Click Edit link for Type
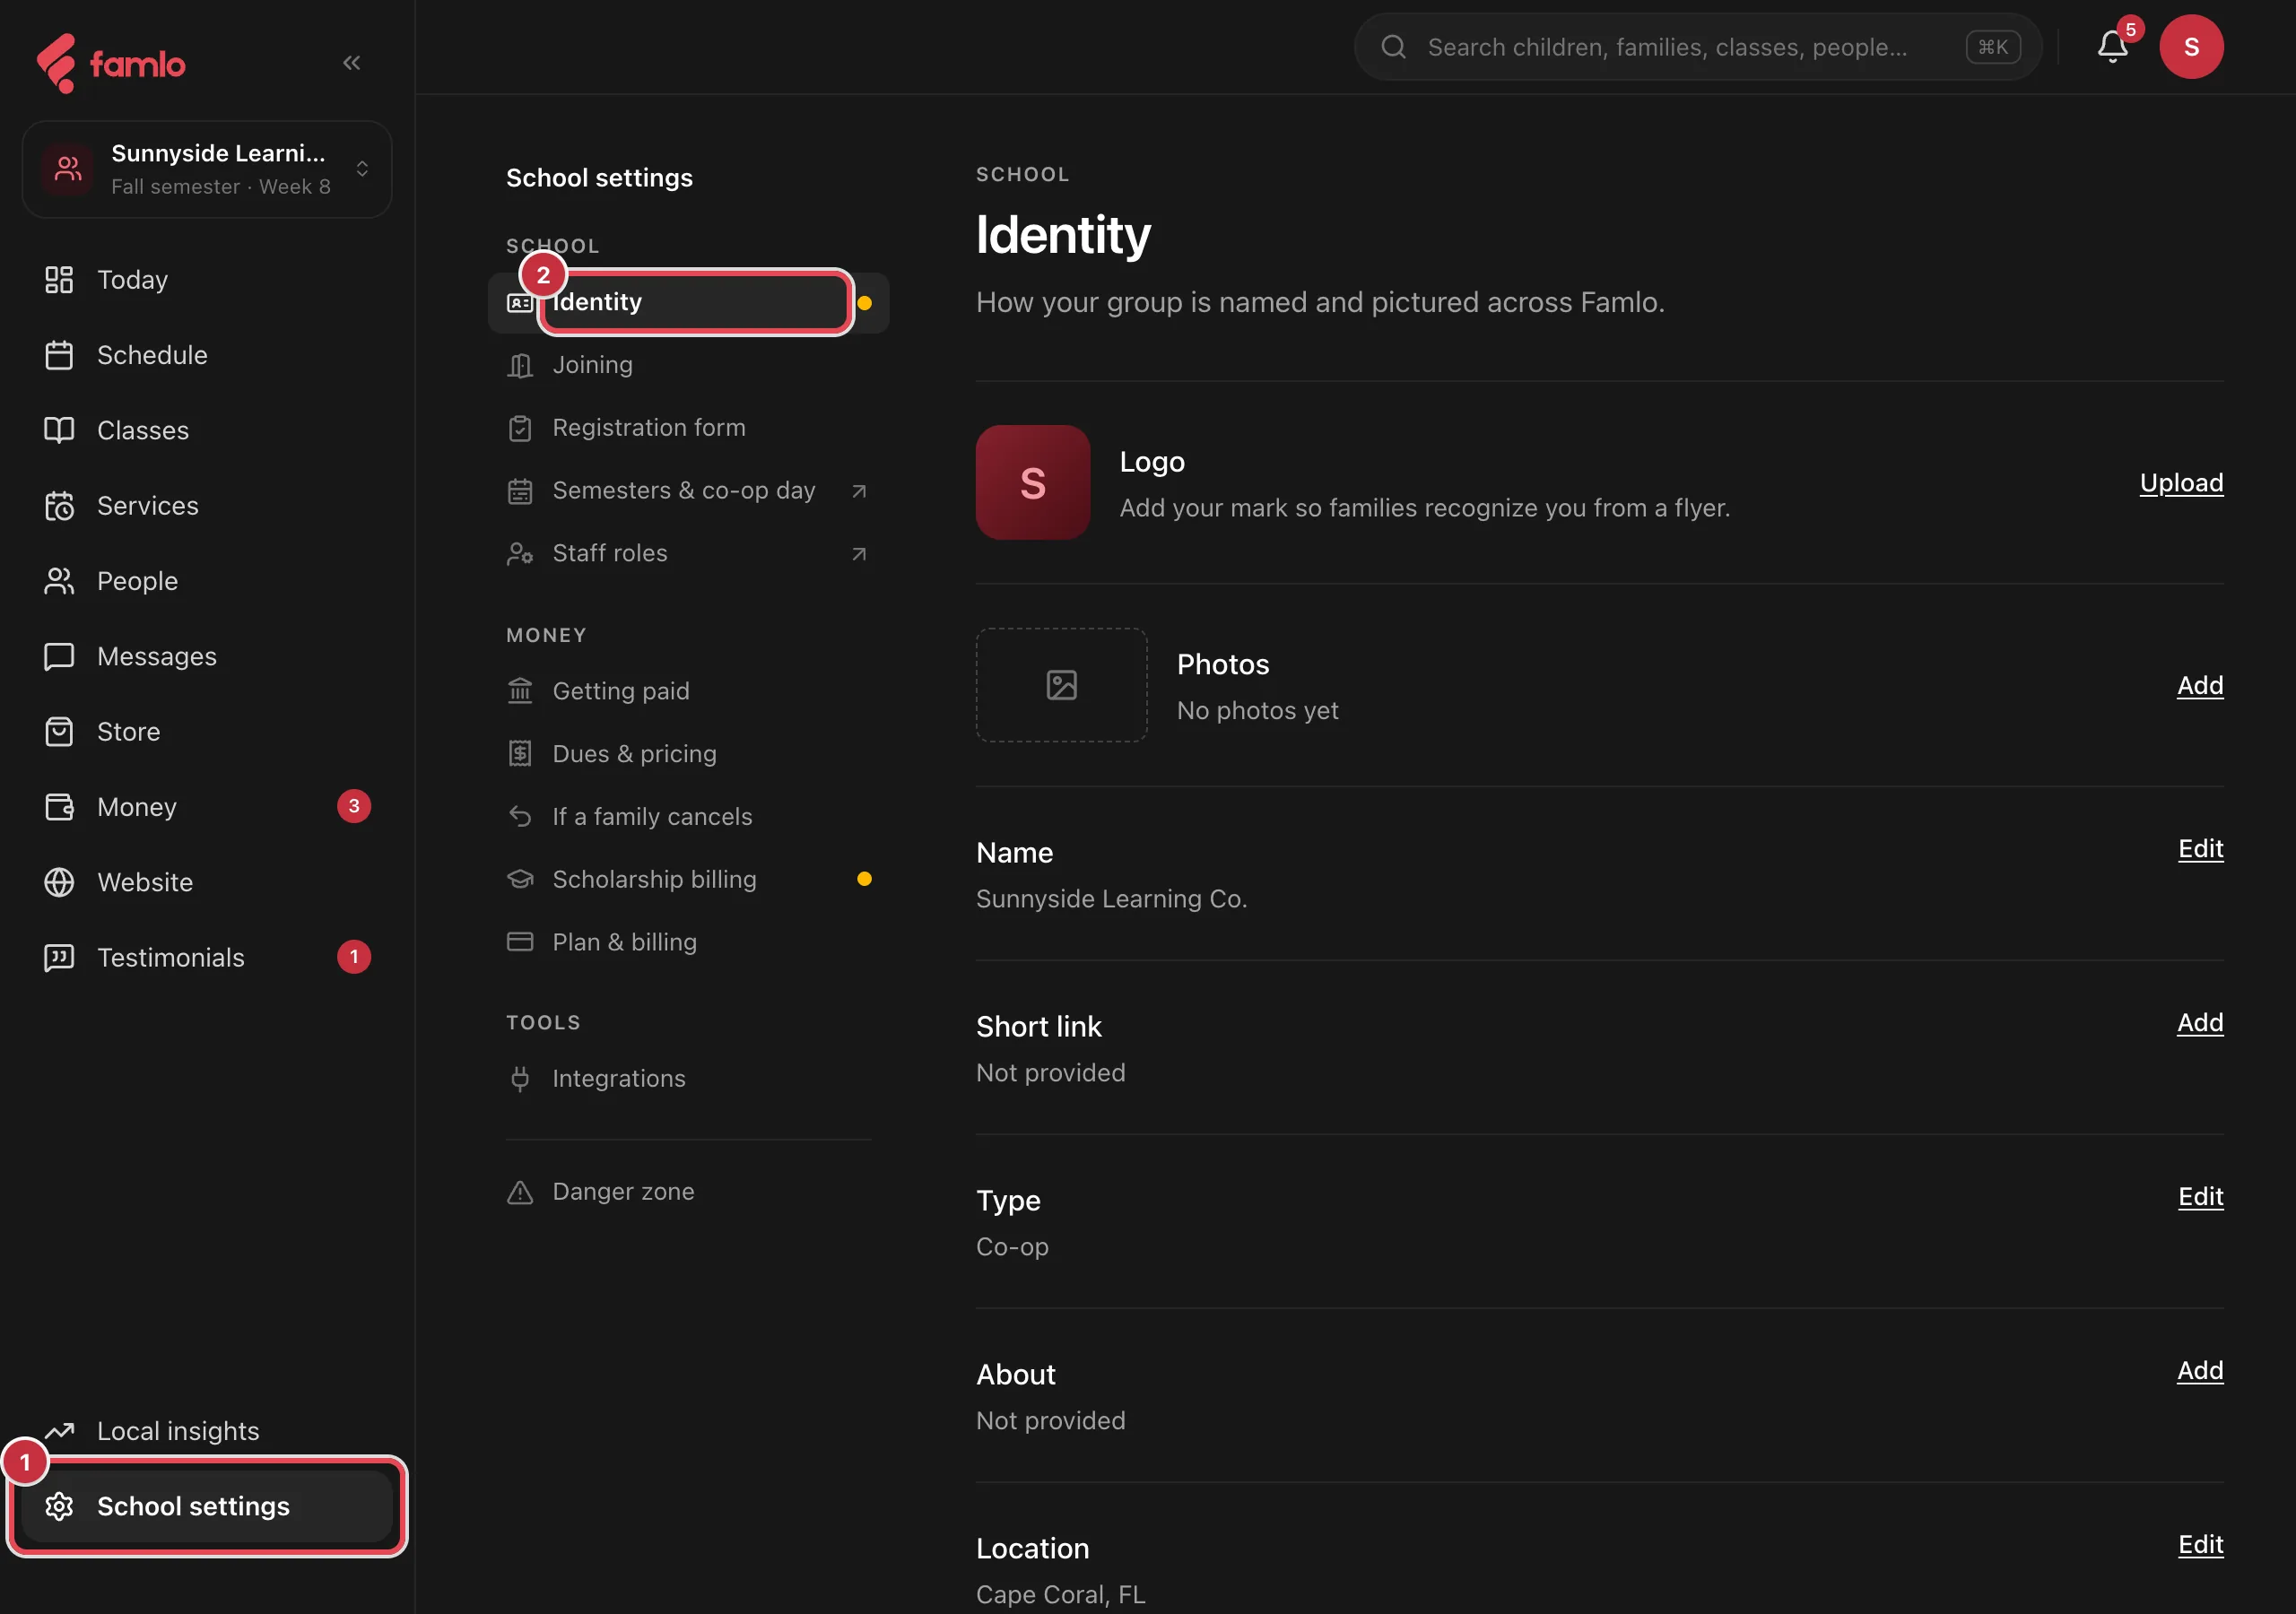The height and width of the screenshot is (1614, 2296). tap(2201, 1197)
